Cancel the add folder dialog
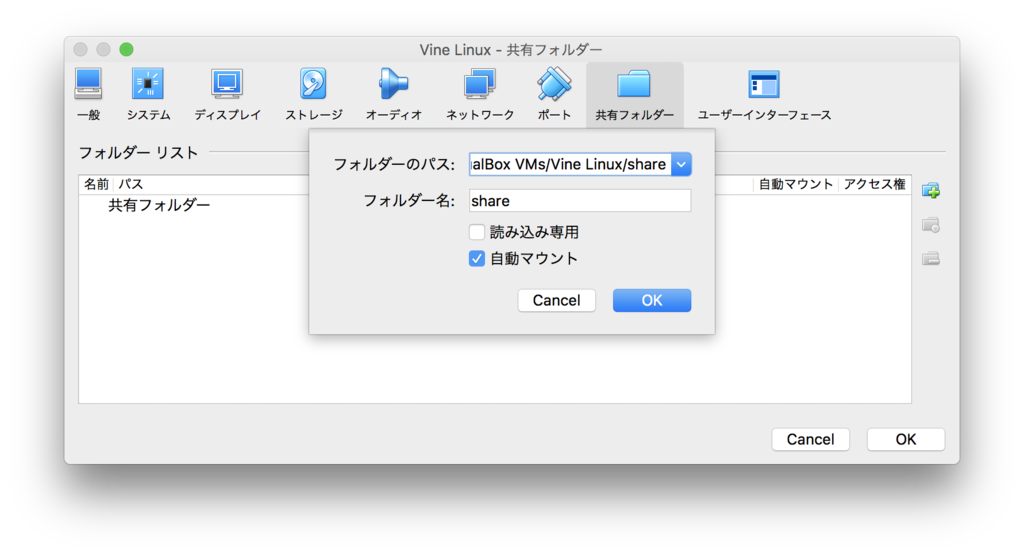 pos(556,301)
